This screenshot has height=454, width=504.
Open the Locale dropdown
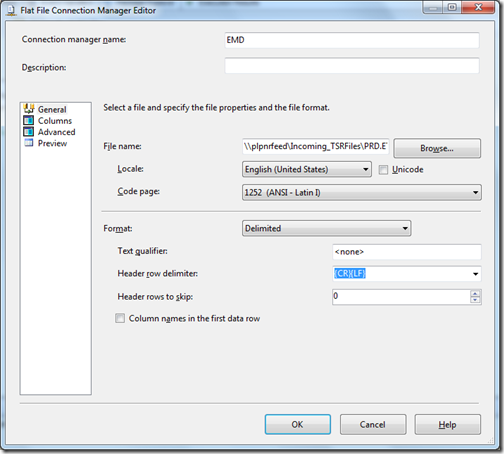coord(307,169)
